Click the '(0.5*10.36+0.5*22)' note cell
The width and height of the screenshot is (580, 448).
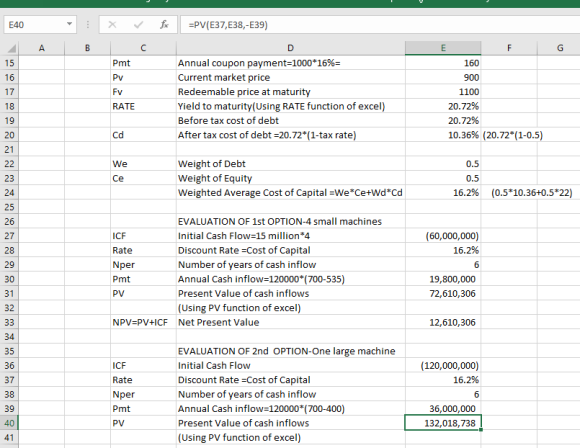[x=532, y=193]
